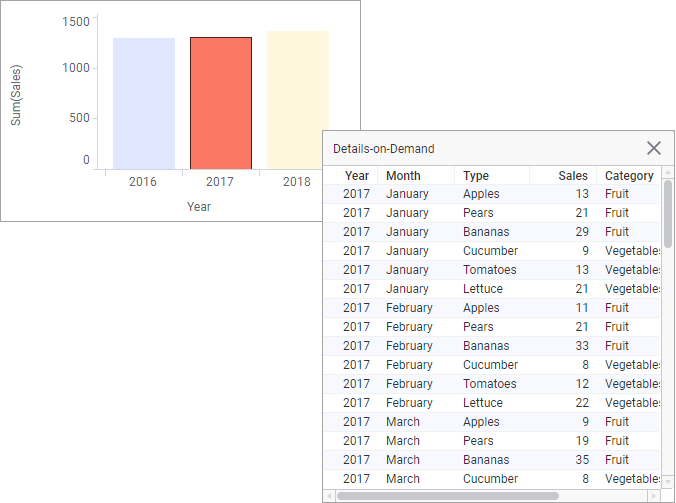Click the scroll left arrow below table
This screenshot has width=676, height=503.
331,495
